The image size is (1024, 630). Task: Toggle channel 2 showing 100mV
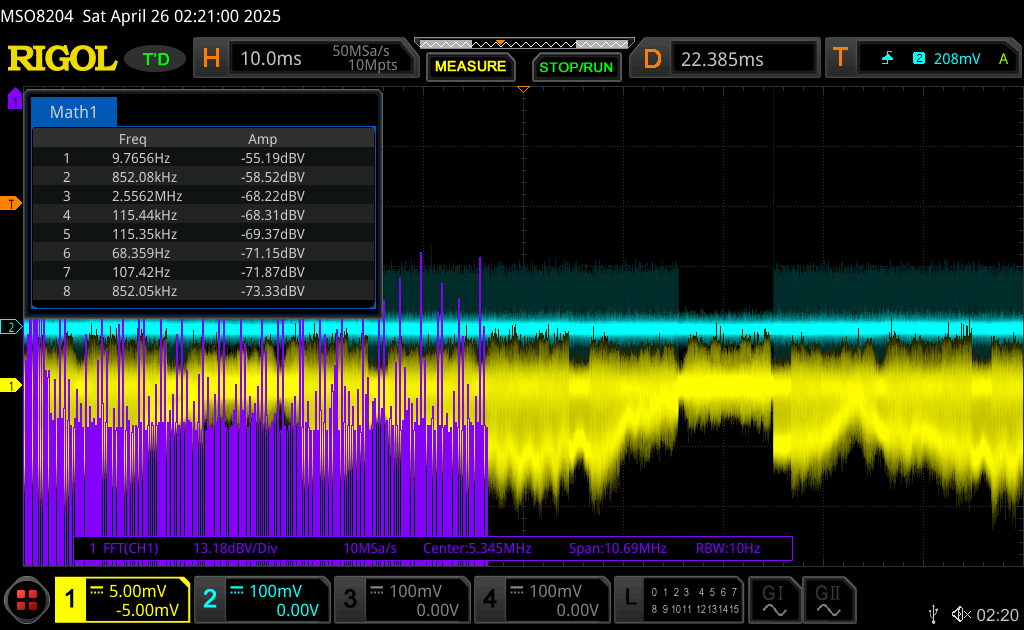pyautogui.click(x=262, y=600)
